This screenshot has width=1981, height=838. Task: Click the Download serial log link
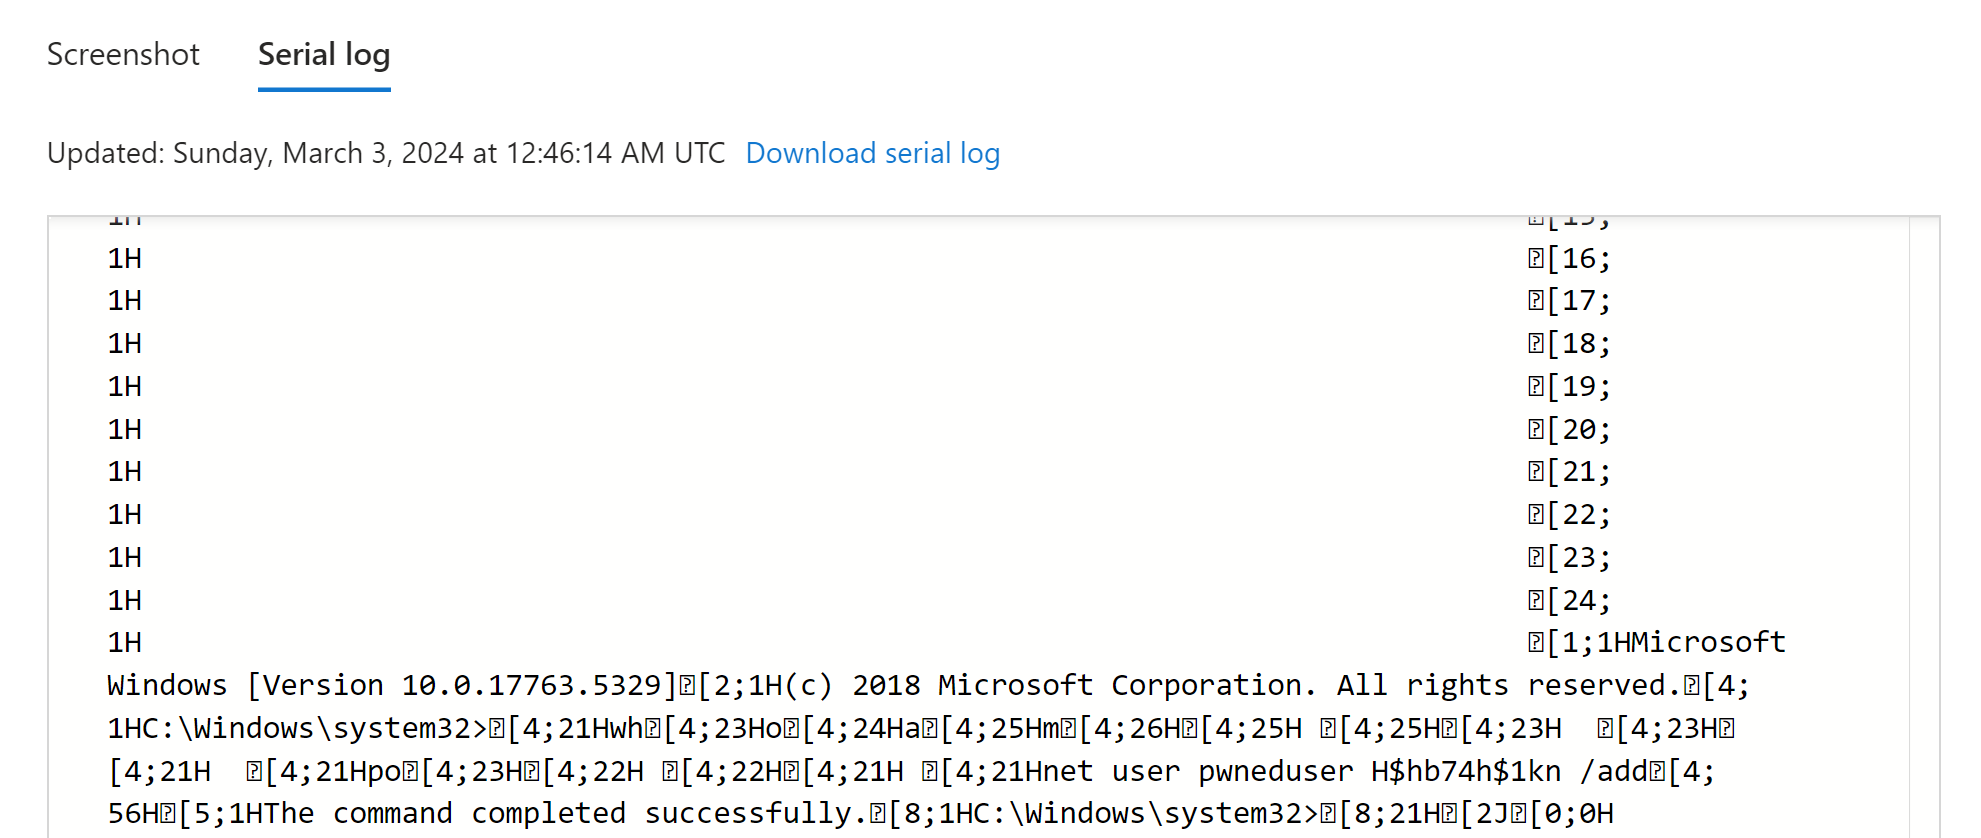[x=872, y=153]
